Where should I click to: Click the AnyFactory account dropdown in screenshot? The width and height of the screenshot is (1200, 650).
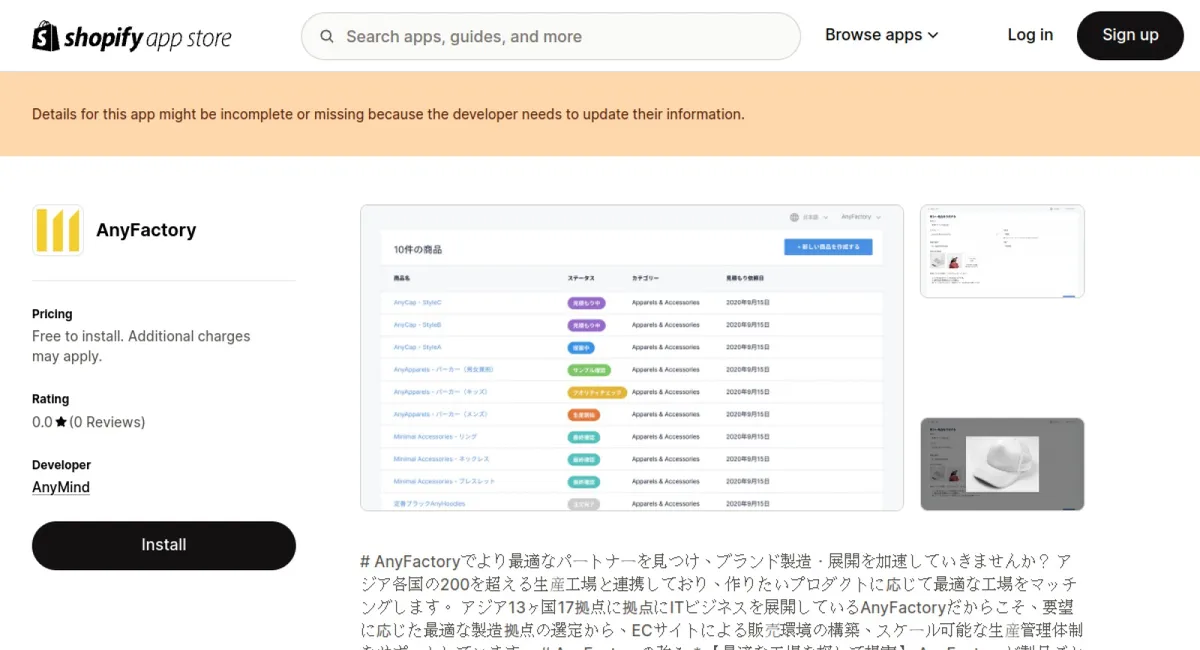(x=860, y=217)
